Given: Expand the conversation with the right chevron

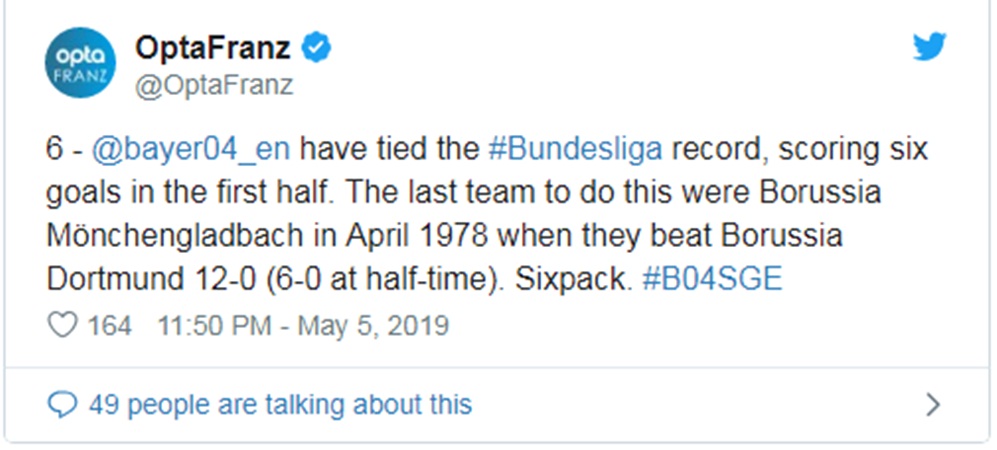Looking at the screenshot, I should point(933,404).
